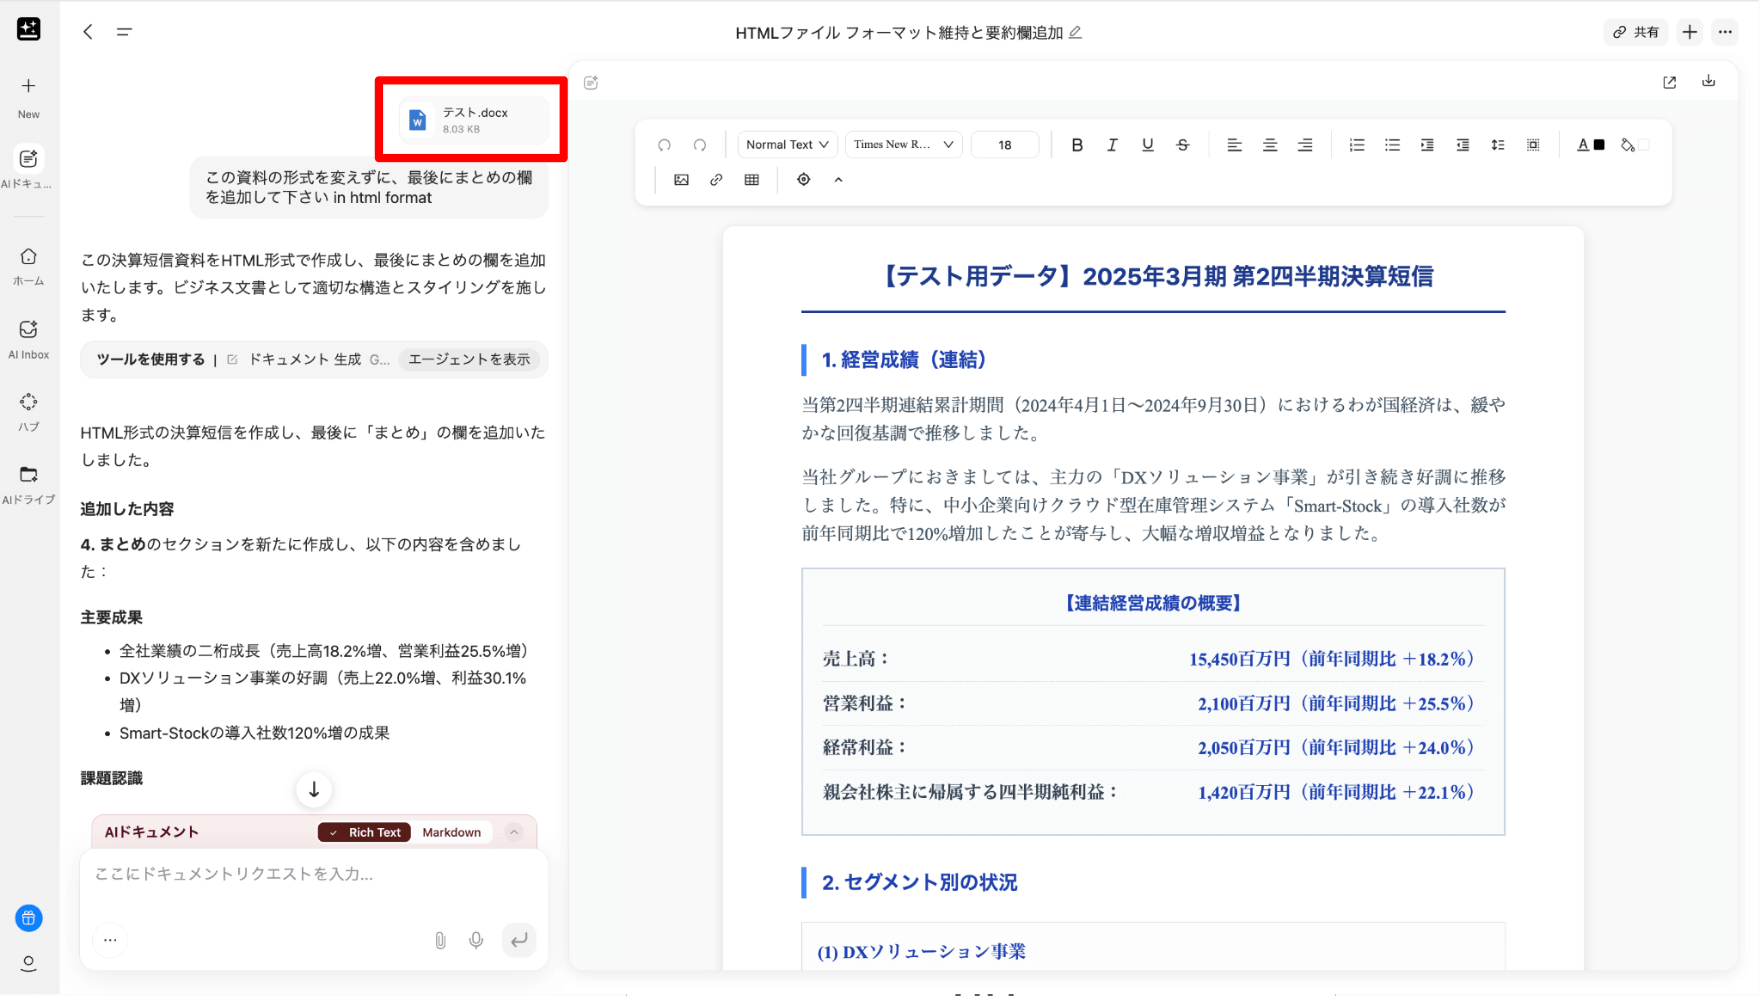1760x996 pixels.
Task: Click the document request input field
Action: tap(313, 874)
